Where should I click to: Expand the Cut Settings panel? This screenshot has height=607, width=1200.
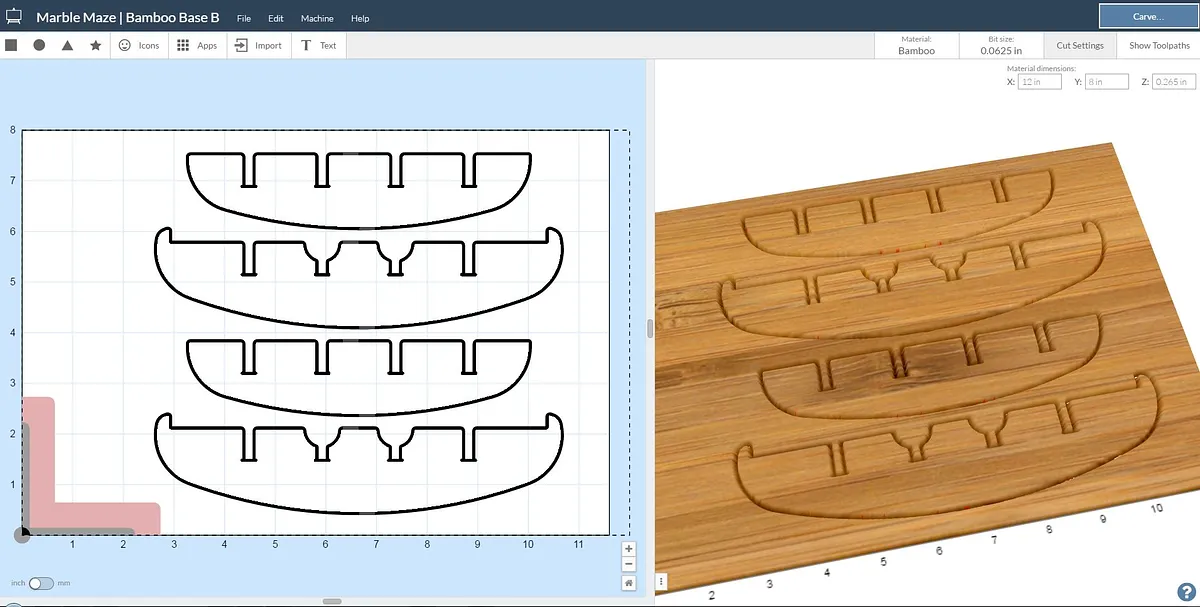tap(1080, 45)
